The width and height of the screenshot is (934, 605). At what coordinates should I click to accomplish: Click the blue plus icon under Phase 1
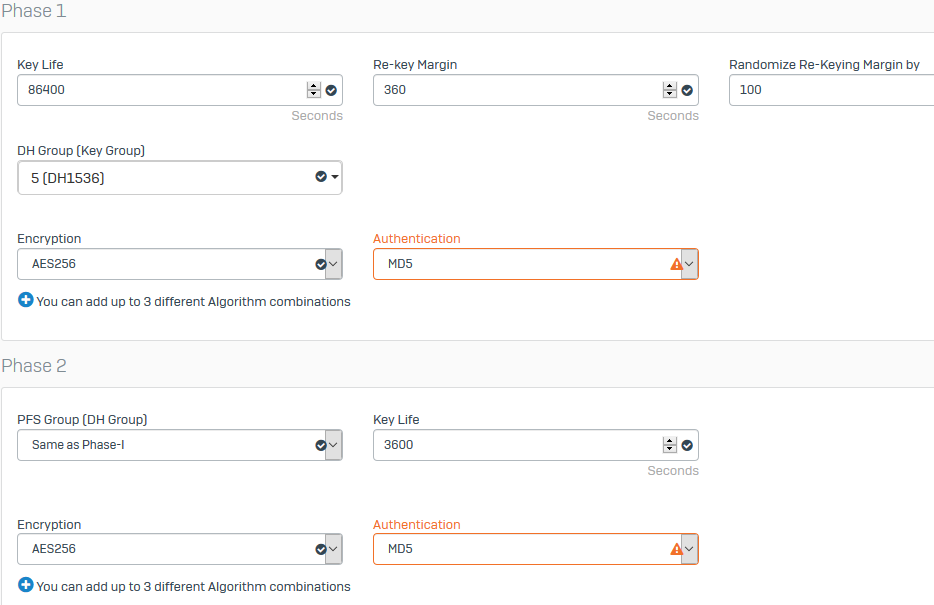coord(26,300)
